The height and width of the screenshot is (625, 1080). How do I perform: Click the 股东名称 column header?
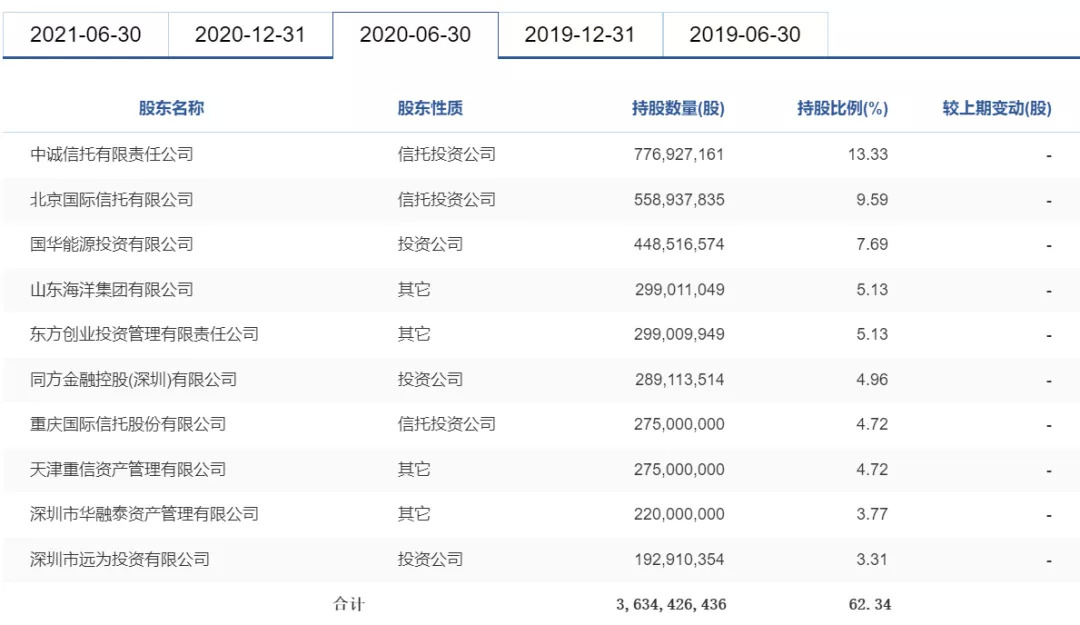tap(172, 108)
